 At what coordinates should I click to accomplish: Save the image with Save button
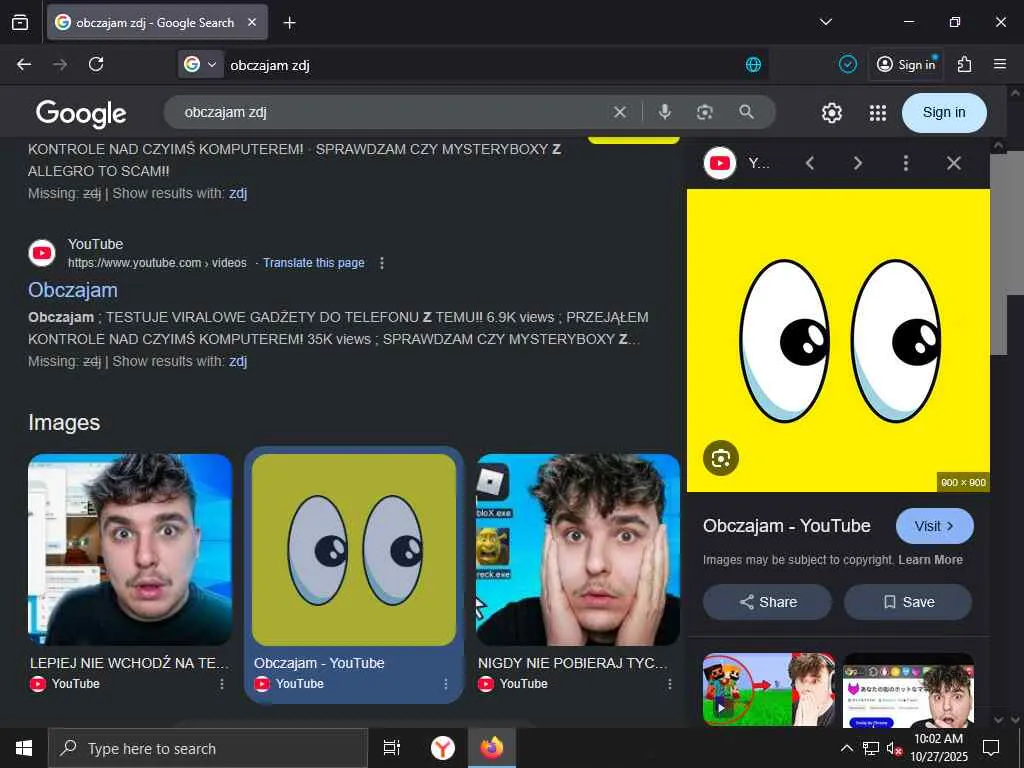click(908, 601)
